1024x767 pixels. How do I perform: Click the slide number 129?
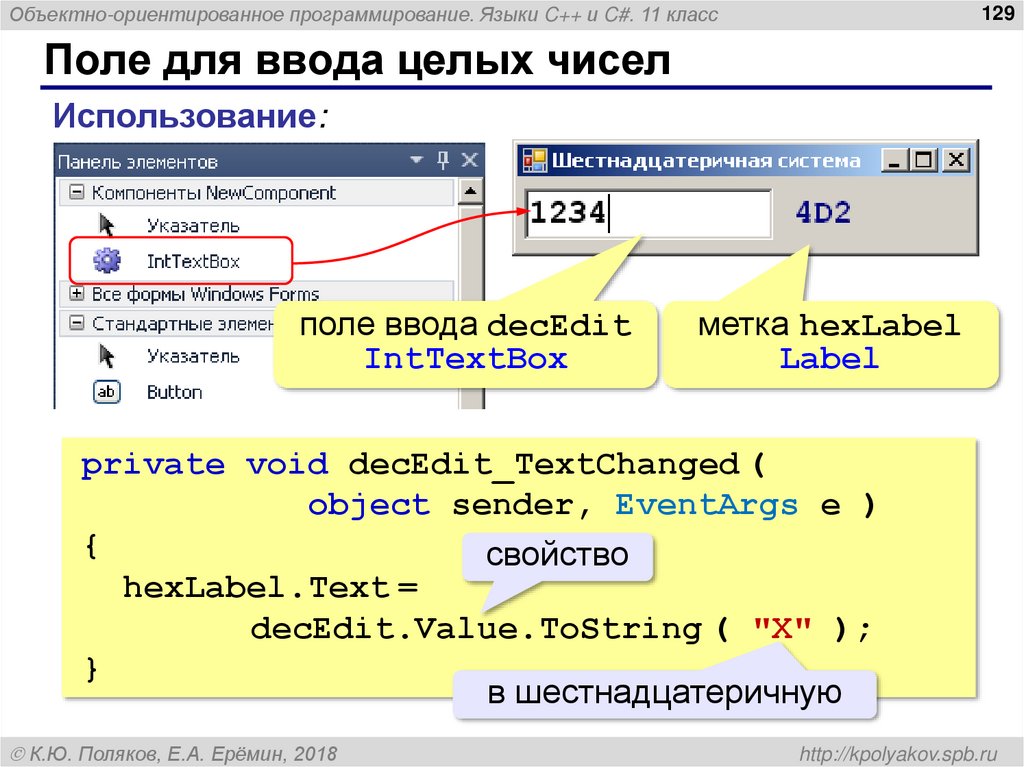(997, 13)
